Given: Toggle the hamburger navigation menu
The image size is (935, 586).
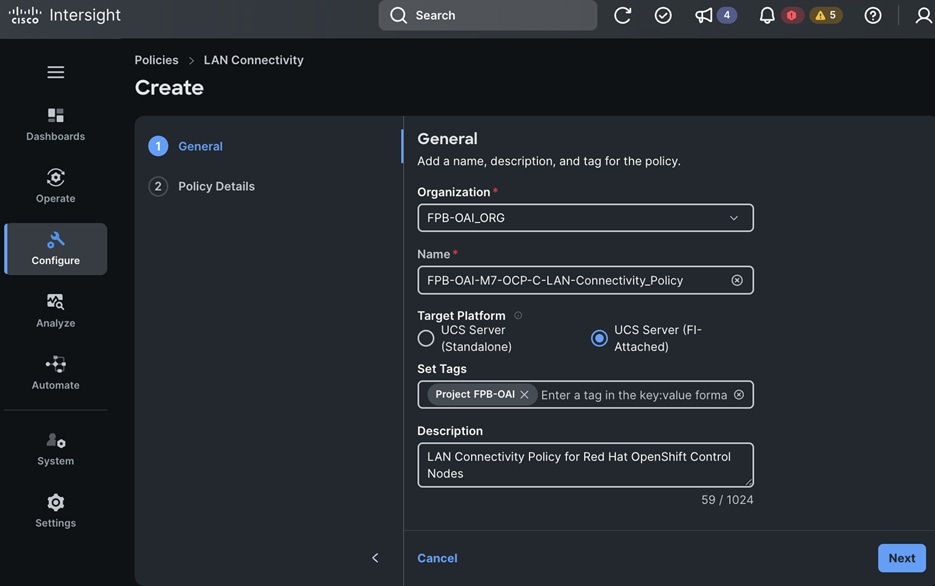Looking at the screenshot, I should [x=55, y=72].
